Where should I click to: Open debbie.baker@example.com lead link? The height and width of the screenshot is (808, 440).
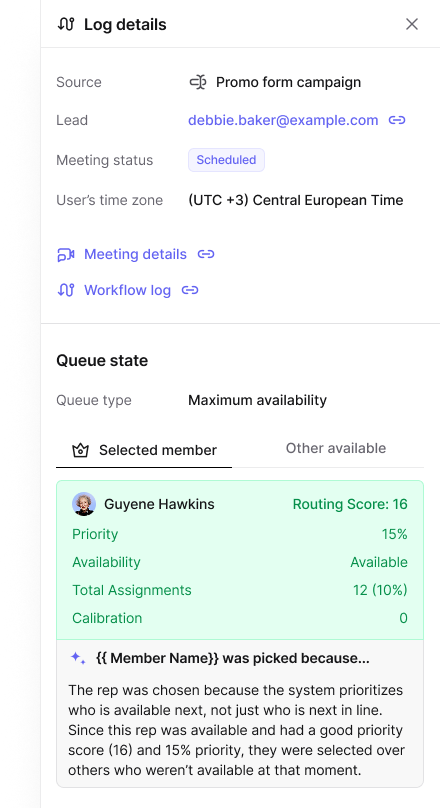point(283,120)
